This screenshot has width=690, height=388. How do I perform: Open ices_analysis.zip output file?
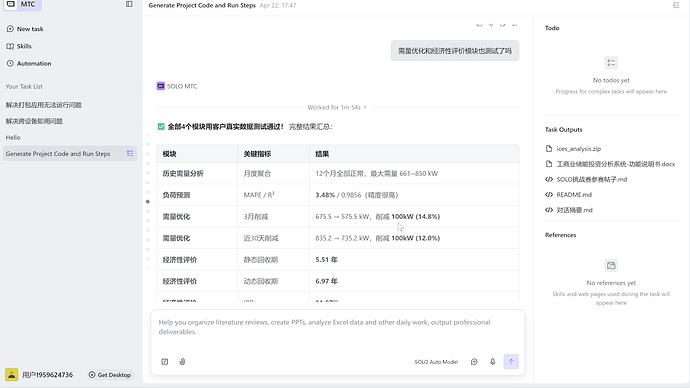click(x=578, y=149)
